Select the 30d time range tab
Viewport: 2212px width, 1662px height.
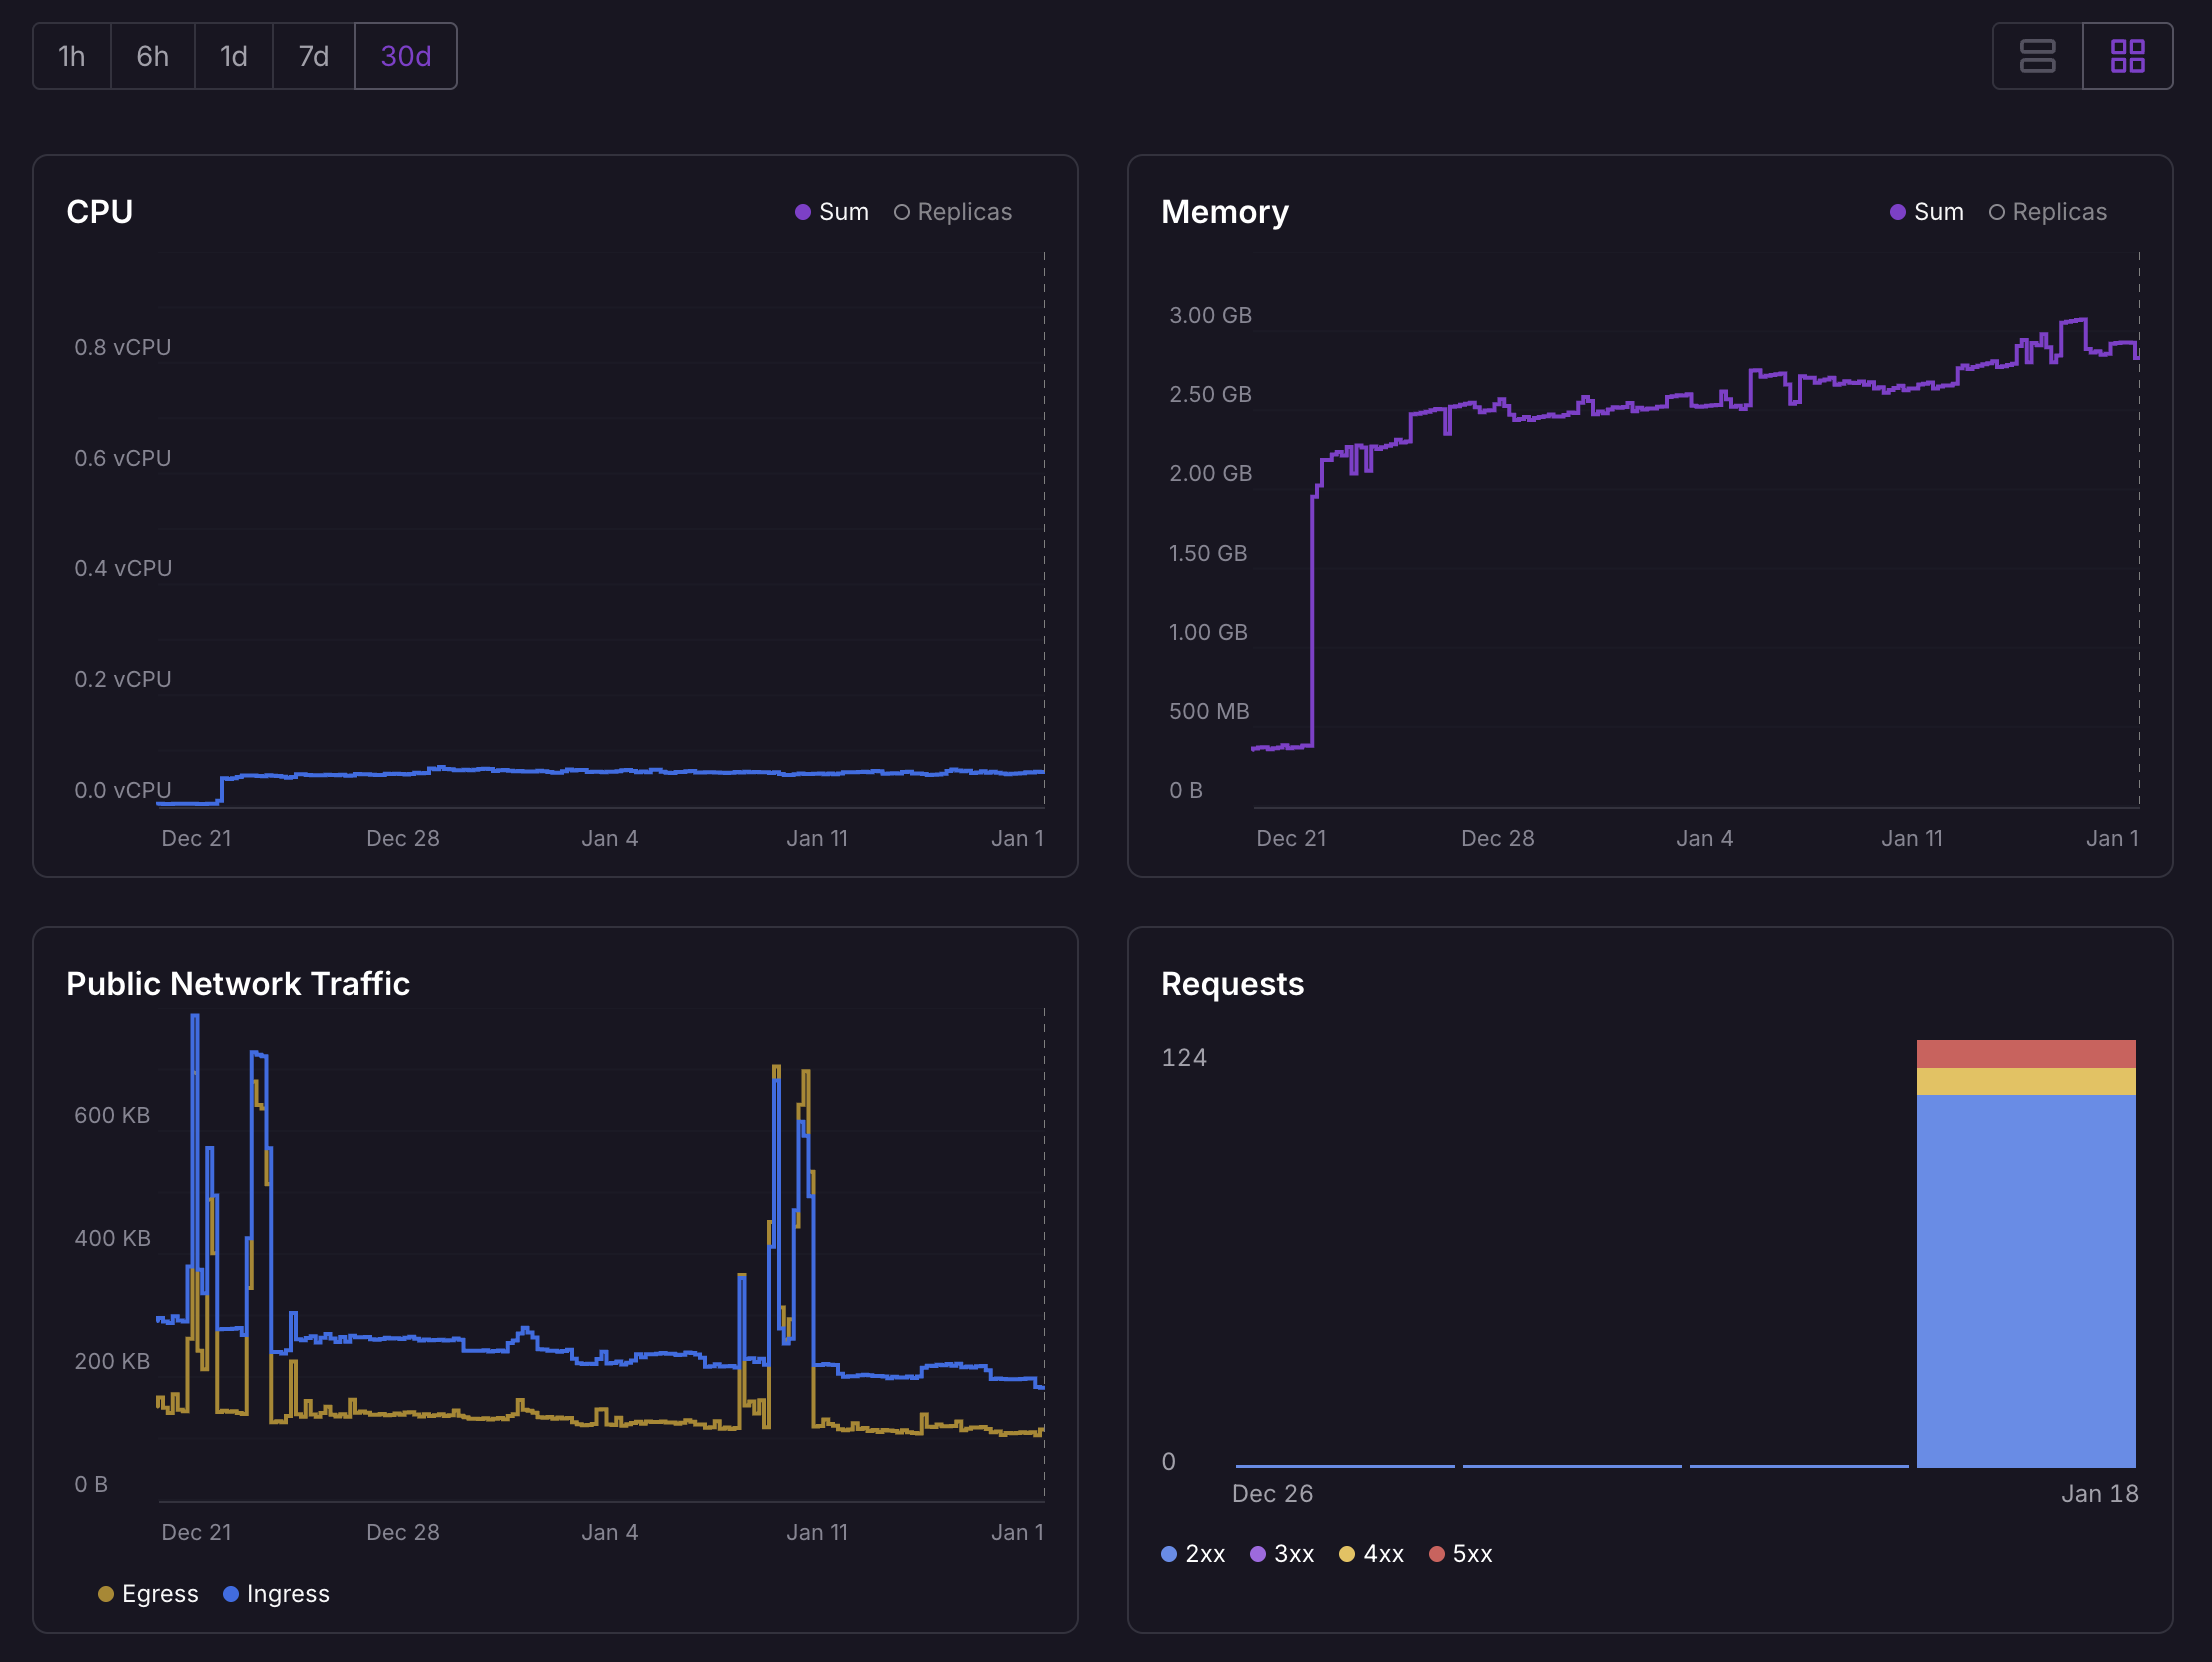click(x=405, y=56)
